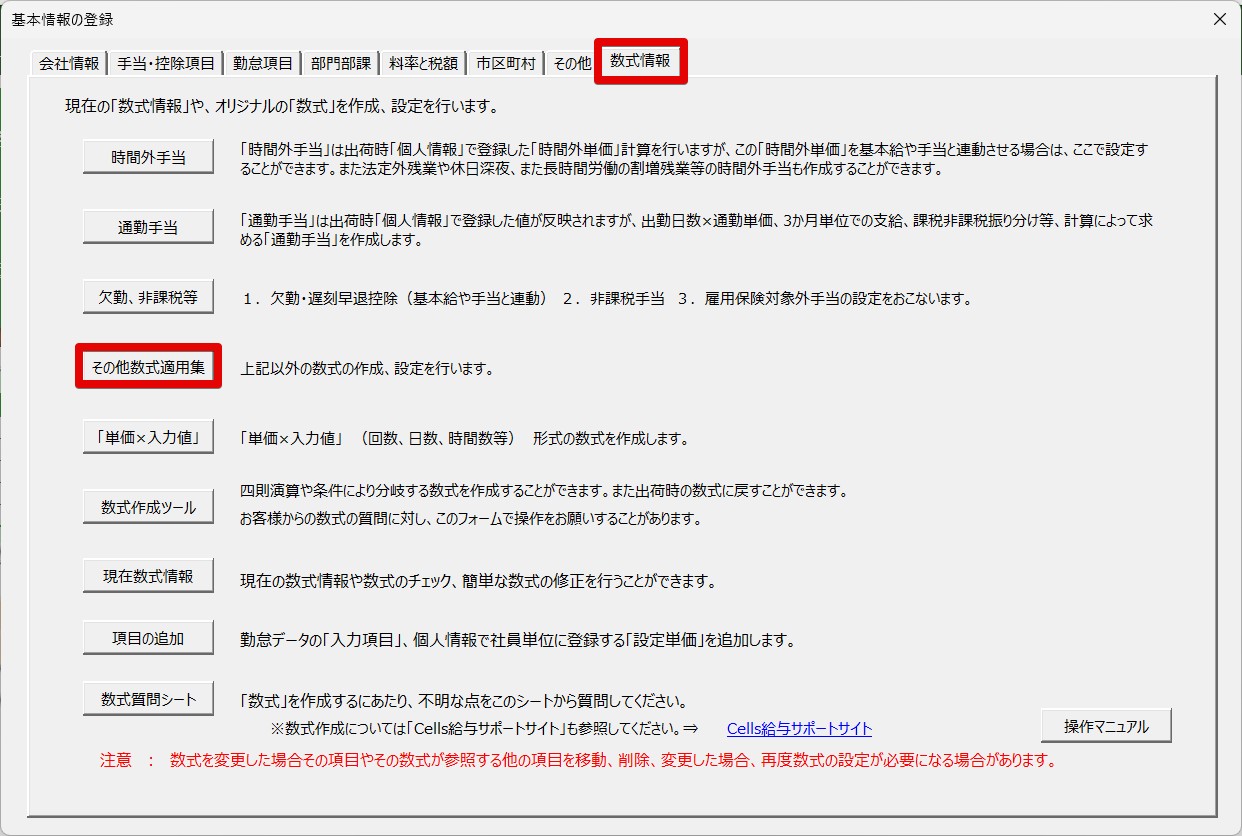Click the description mentioning 回数、日数、時間数等

click(465, 438)
